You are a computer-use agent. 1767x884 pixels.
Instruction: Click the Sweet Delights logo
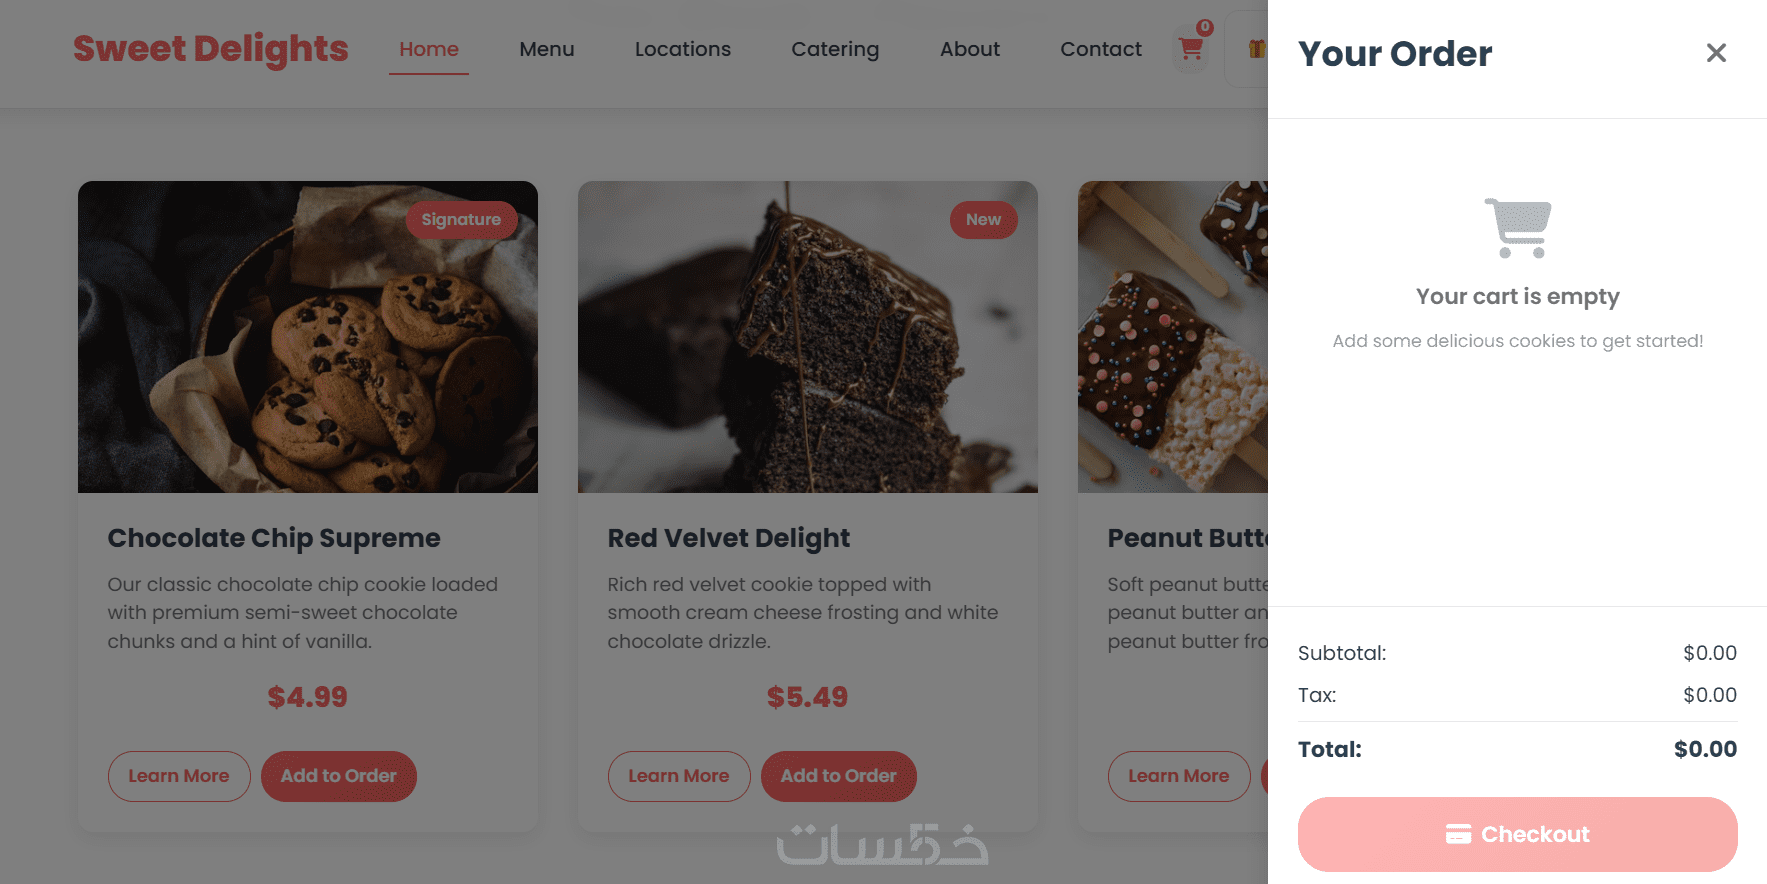[x=211, y=49]
